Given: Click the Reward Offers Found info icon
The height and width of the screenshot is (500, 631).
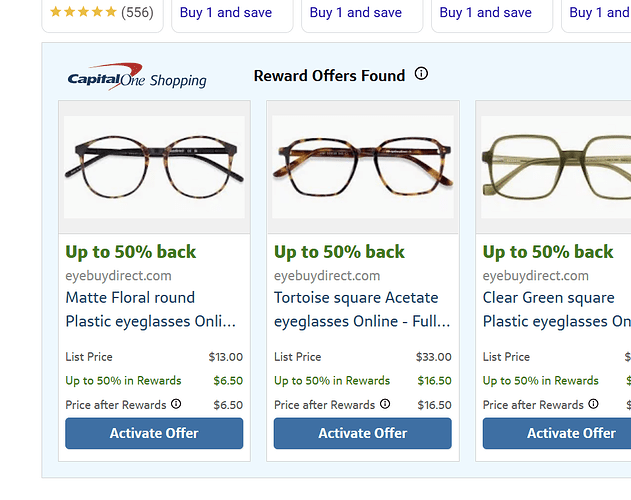Looking at the screenshot, I should click(421, 74).
